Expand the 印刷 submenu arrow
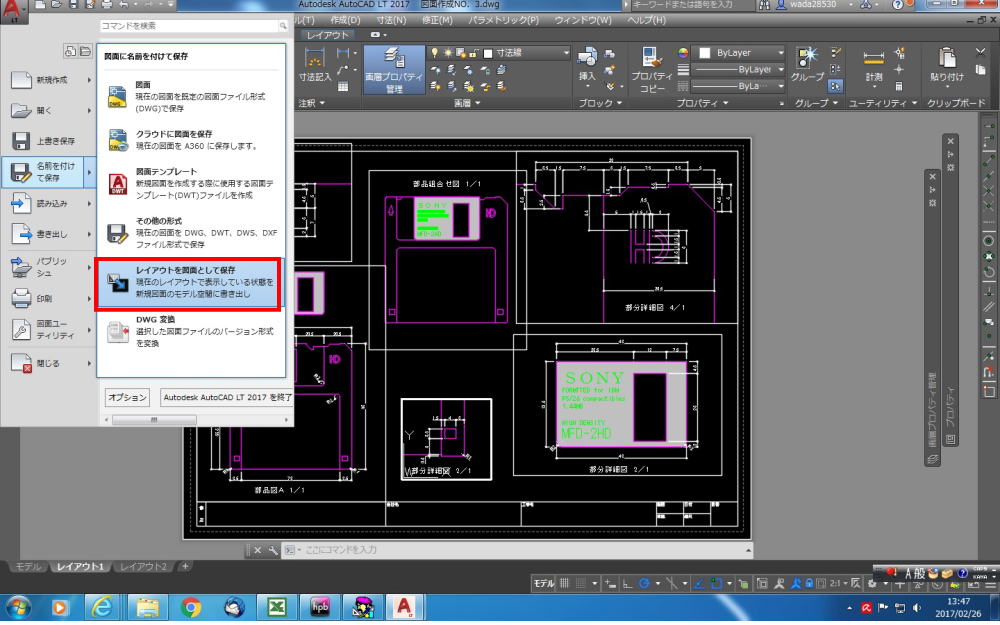1000x625 pixels. 89,298
